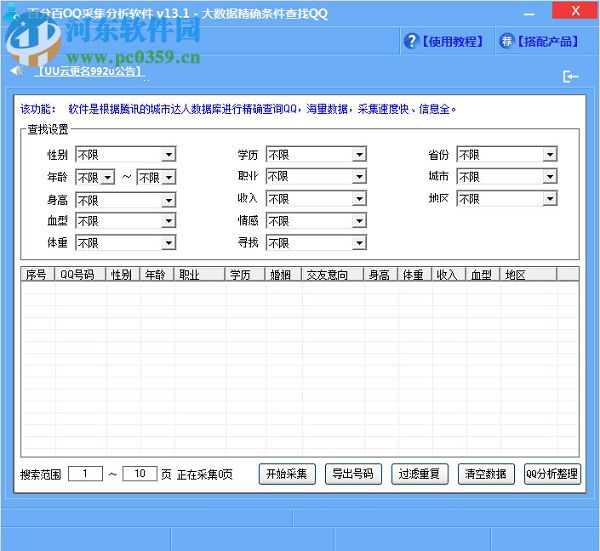This screenshot has height=551, width=600.
Task: Click the 性别 table column header
Action: [x=123, y=274]
